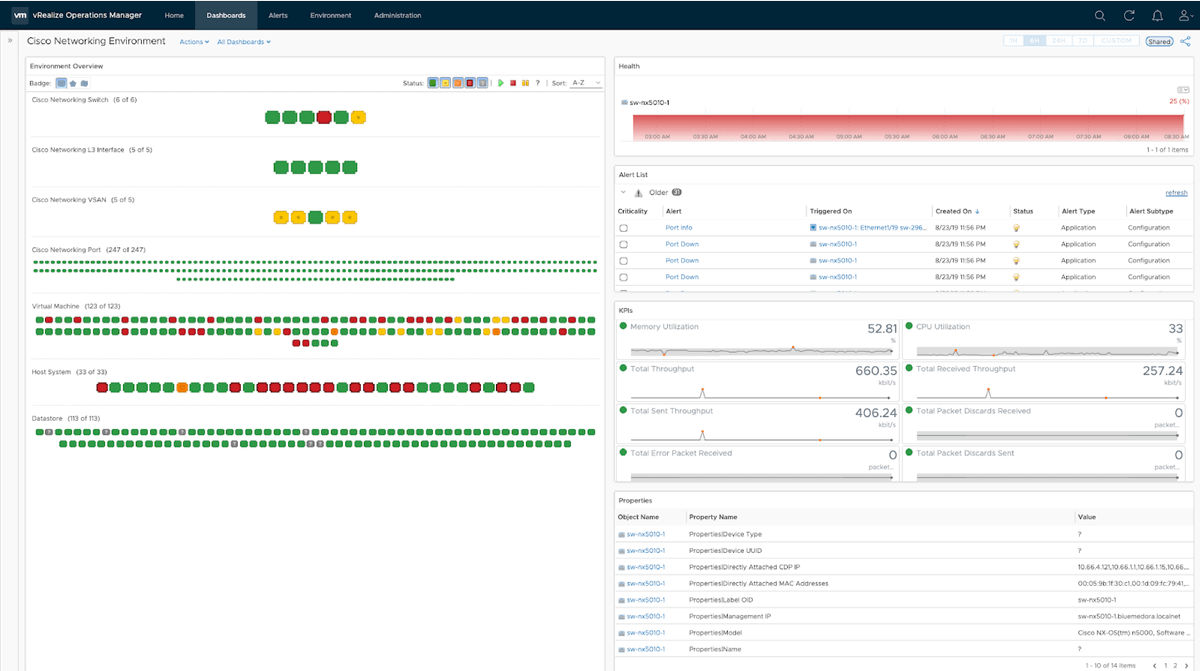Click the refresh icon in the top navigation
Screen dimensions: 1200x671
1129,15
